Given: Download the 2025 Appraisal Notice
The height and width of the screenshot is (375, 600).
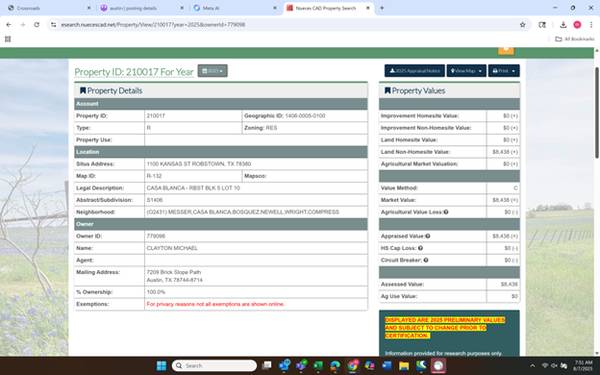Looking at the screenshot, I should coord(414,71).
